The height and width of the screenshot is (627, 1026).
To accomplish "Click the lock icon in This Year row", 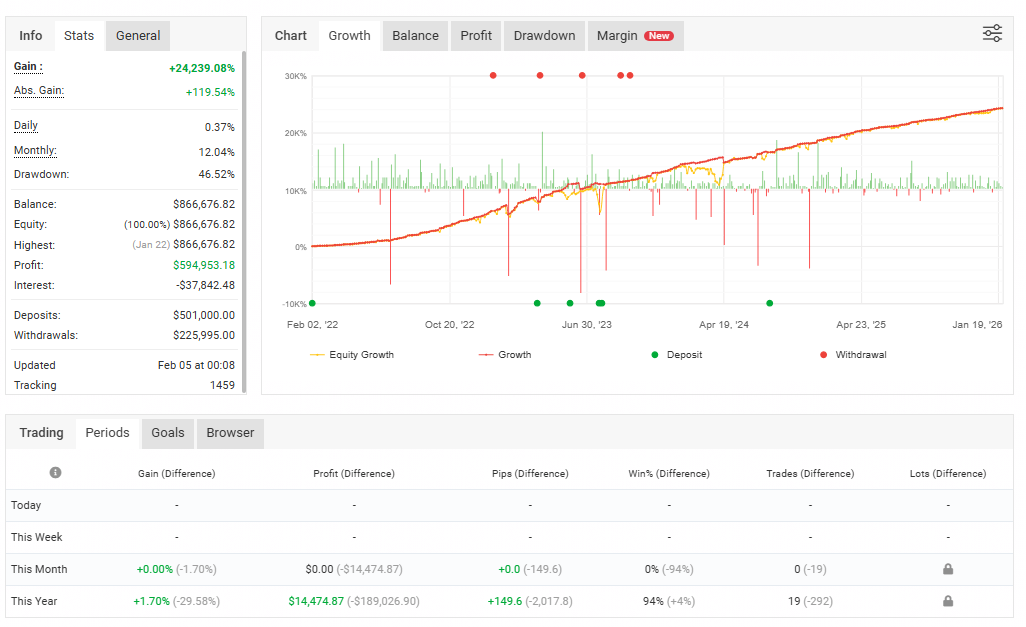I will (x=947, y=601).
